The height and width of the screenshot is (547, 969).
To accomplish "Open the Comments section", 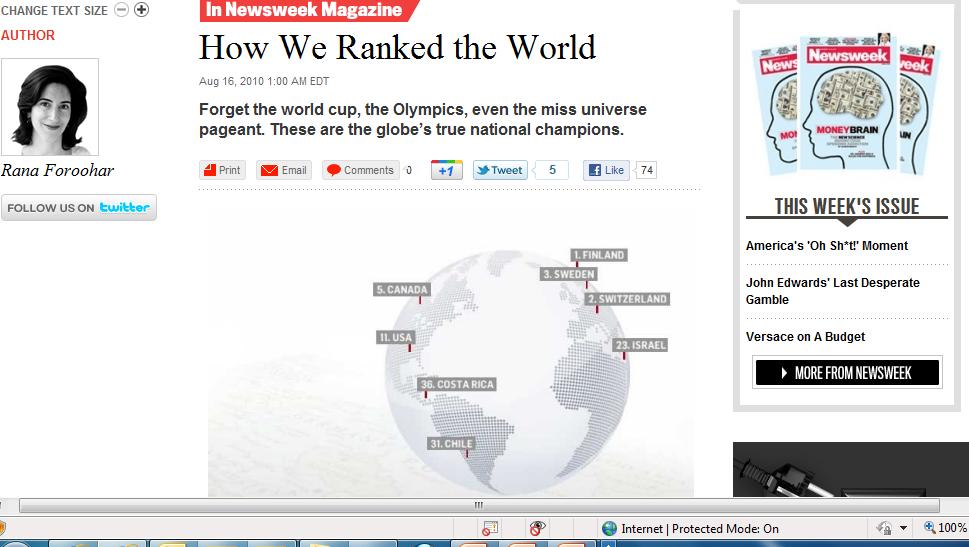I will pos(360,170).
